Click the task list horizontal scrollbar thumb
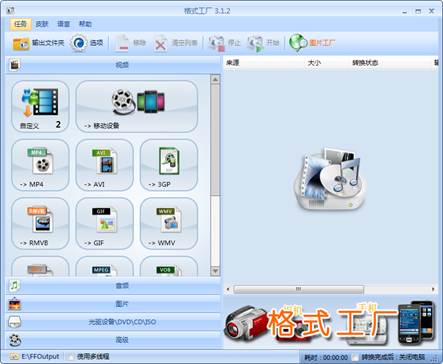This screenshot has height=364, width=443. 299,289
